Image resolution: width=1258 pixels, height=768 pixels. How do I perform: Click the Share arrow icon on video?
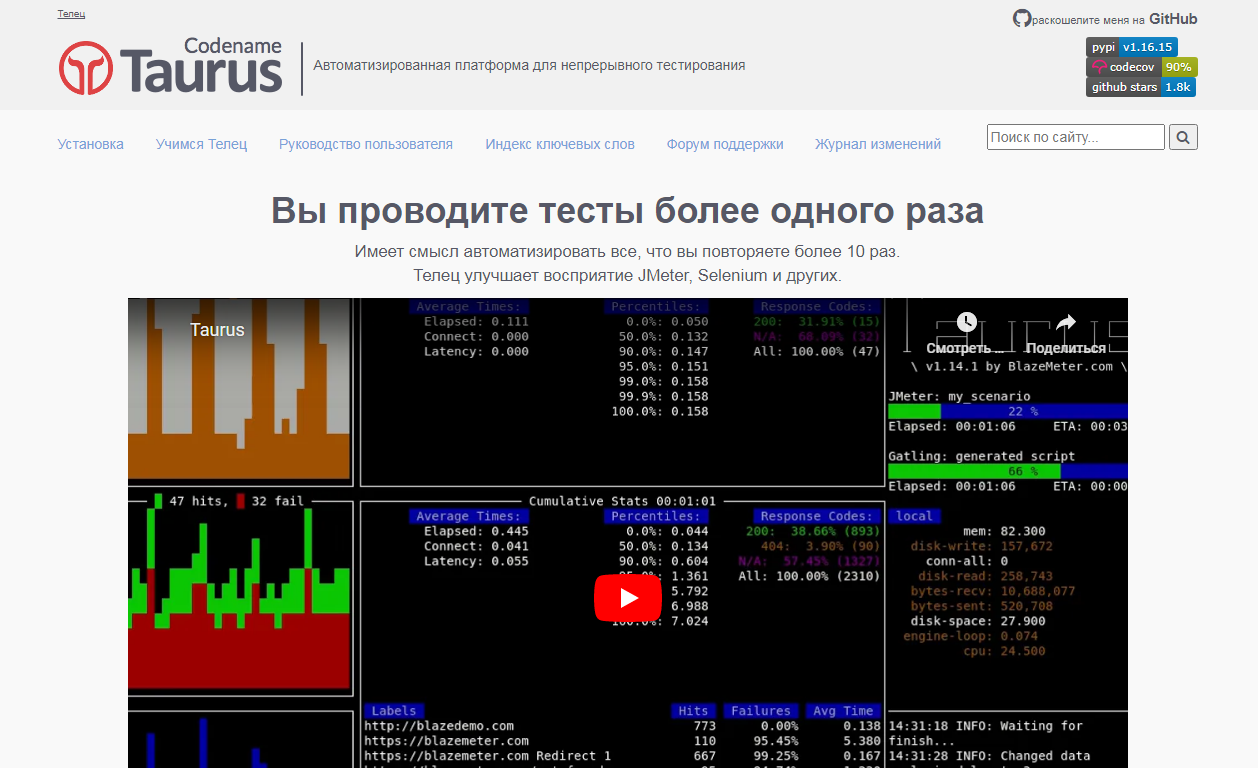pos(1065,322)
